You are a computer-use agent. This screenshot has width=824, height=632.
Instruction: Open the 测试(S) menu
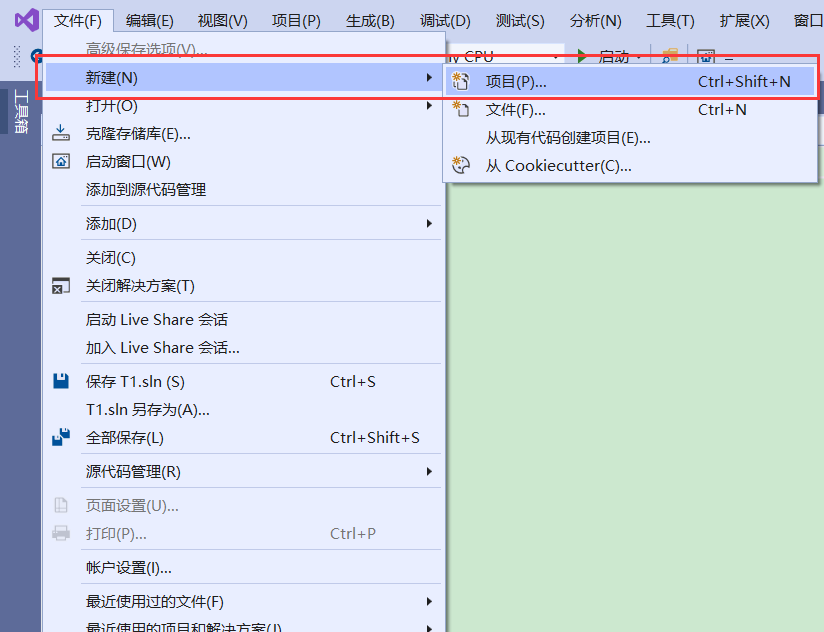[x=520, y=21]
